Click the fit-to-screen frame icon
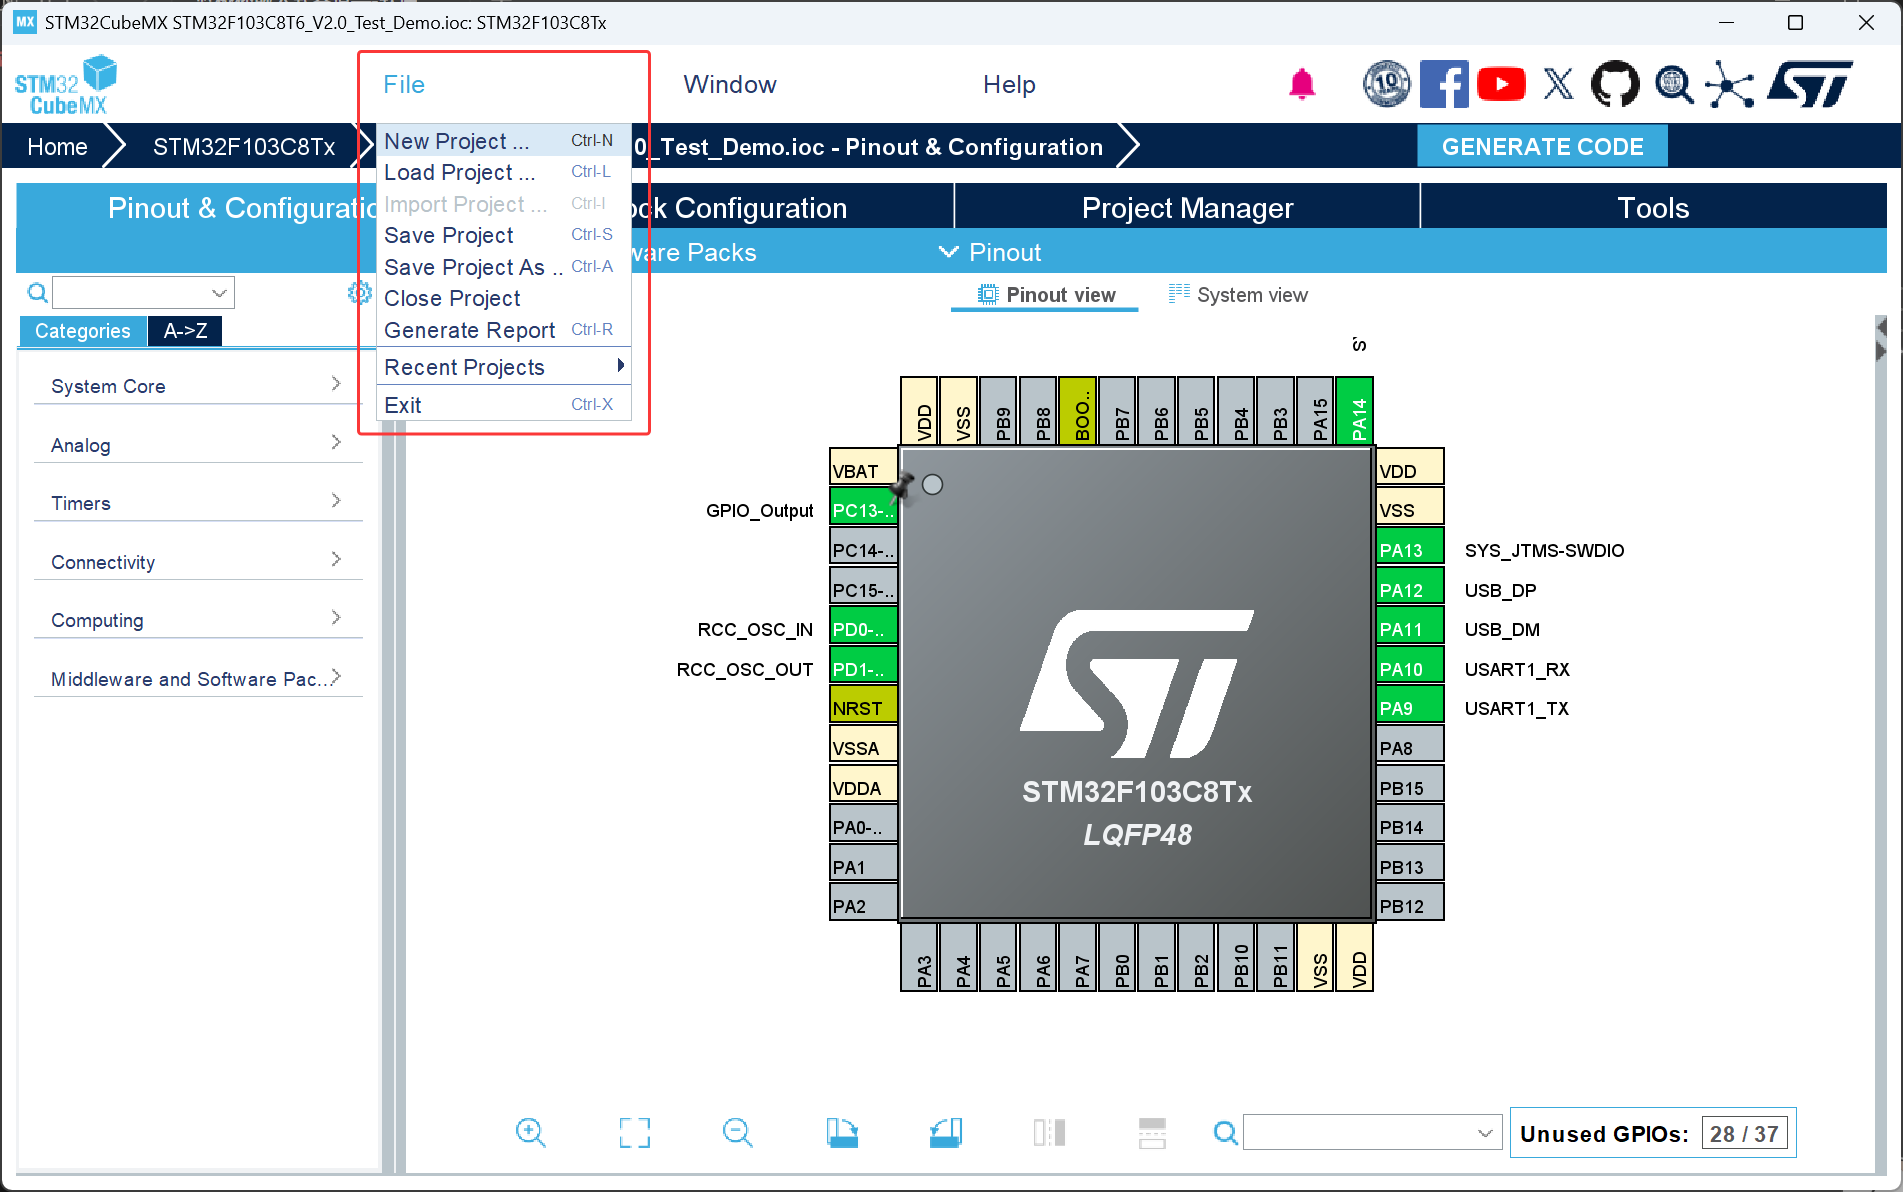1903x1192 pixels. tap(634, 1132)
